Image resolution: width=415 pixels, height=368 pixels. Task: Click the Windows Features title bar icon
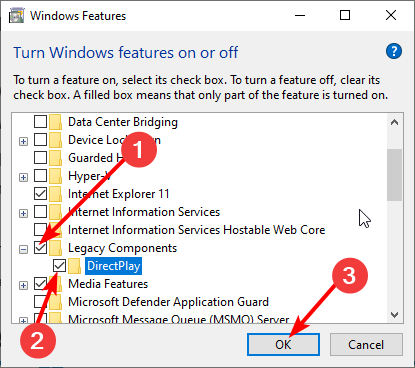[17, 16]
